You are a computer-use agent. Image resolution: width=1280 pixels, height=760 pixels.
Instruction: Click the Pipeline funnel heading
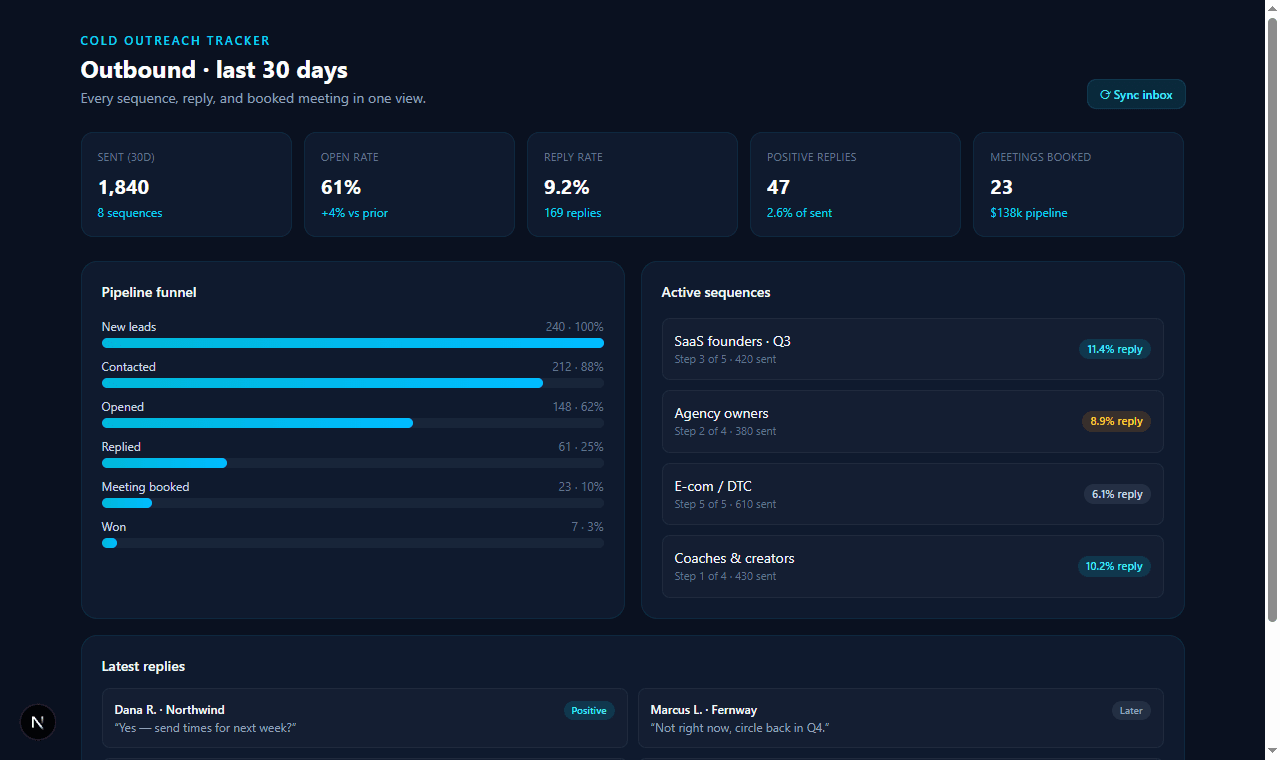[149, 292]
